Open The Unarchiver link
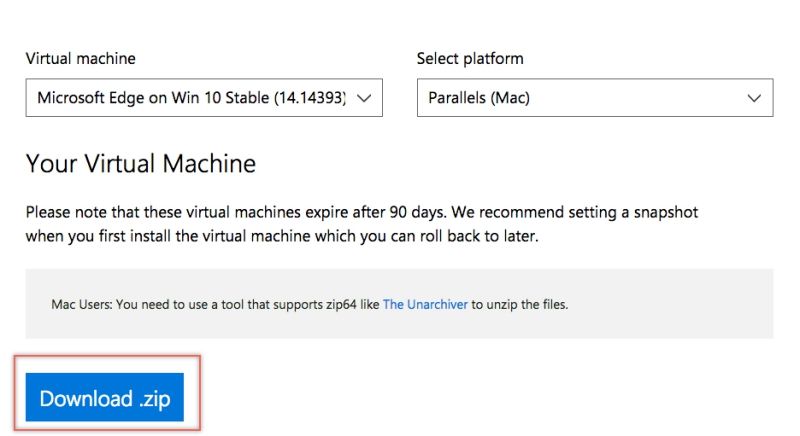This screenshot has width=800, height=436. pos(425,304)
